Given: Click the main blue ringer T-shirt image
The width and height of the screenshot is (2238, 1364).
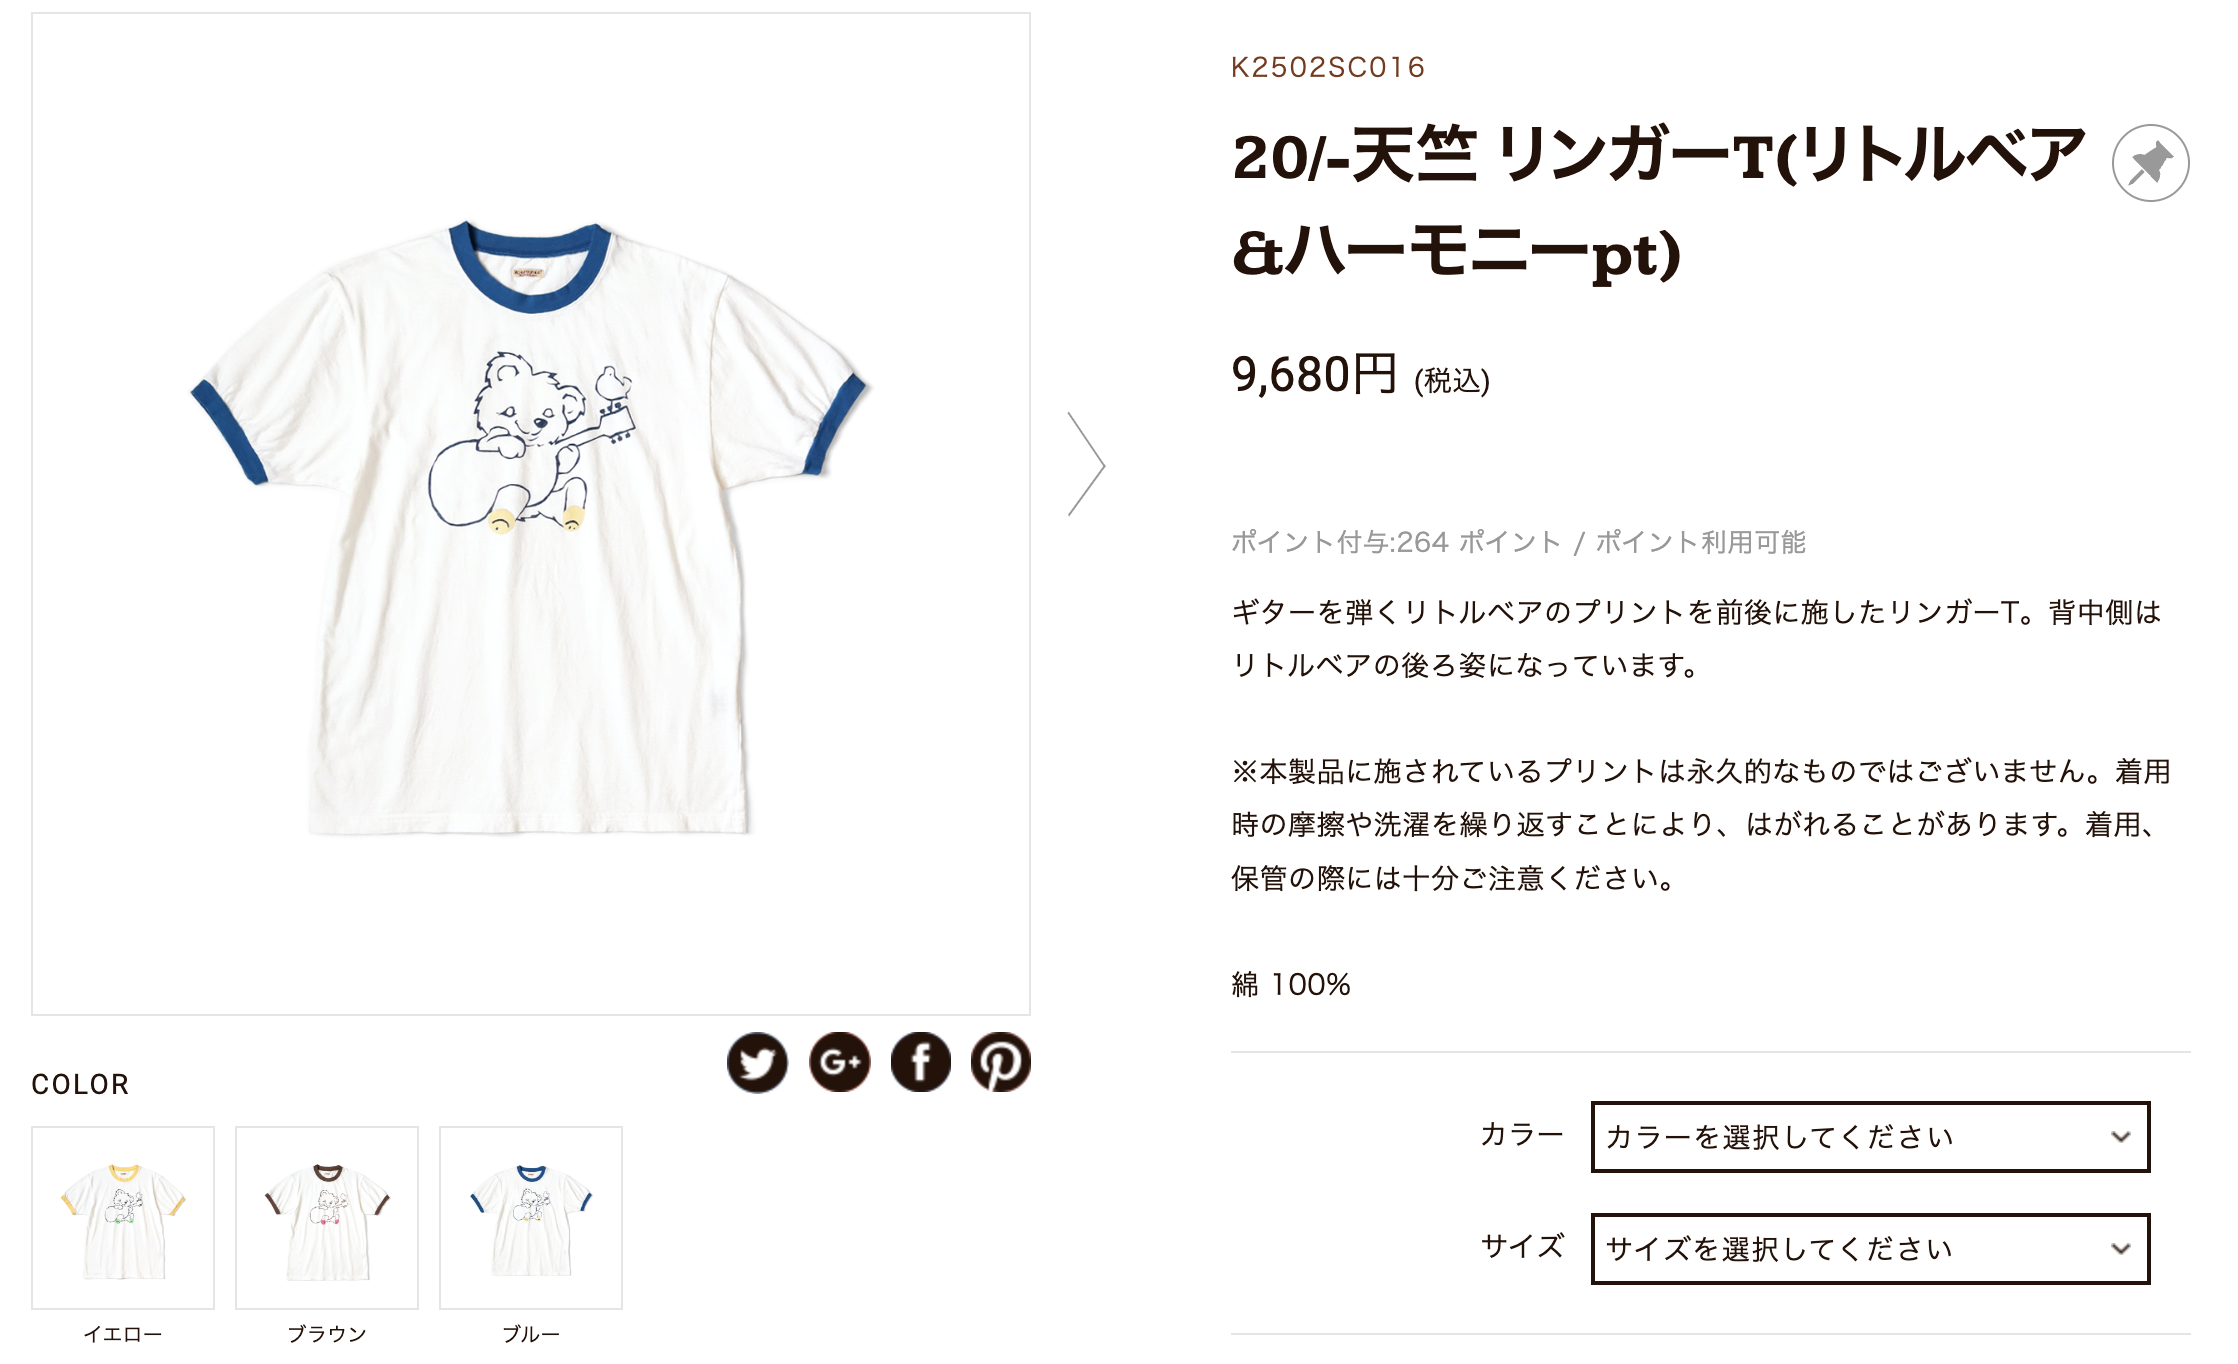Looking at the screenshot, I should point(531,514).
